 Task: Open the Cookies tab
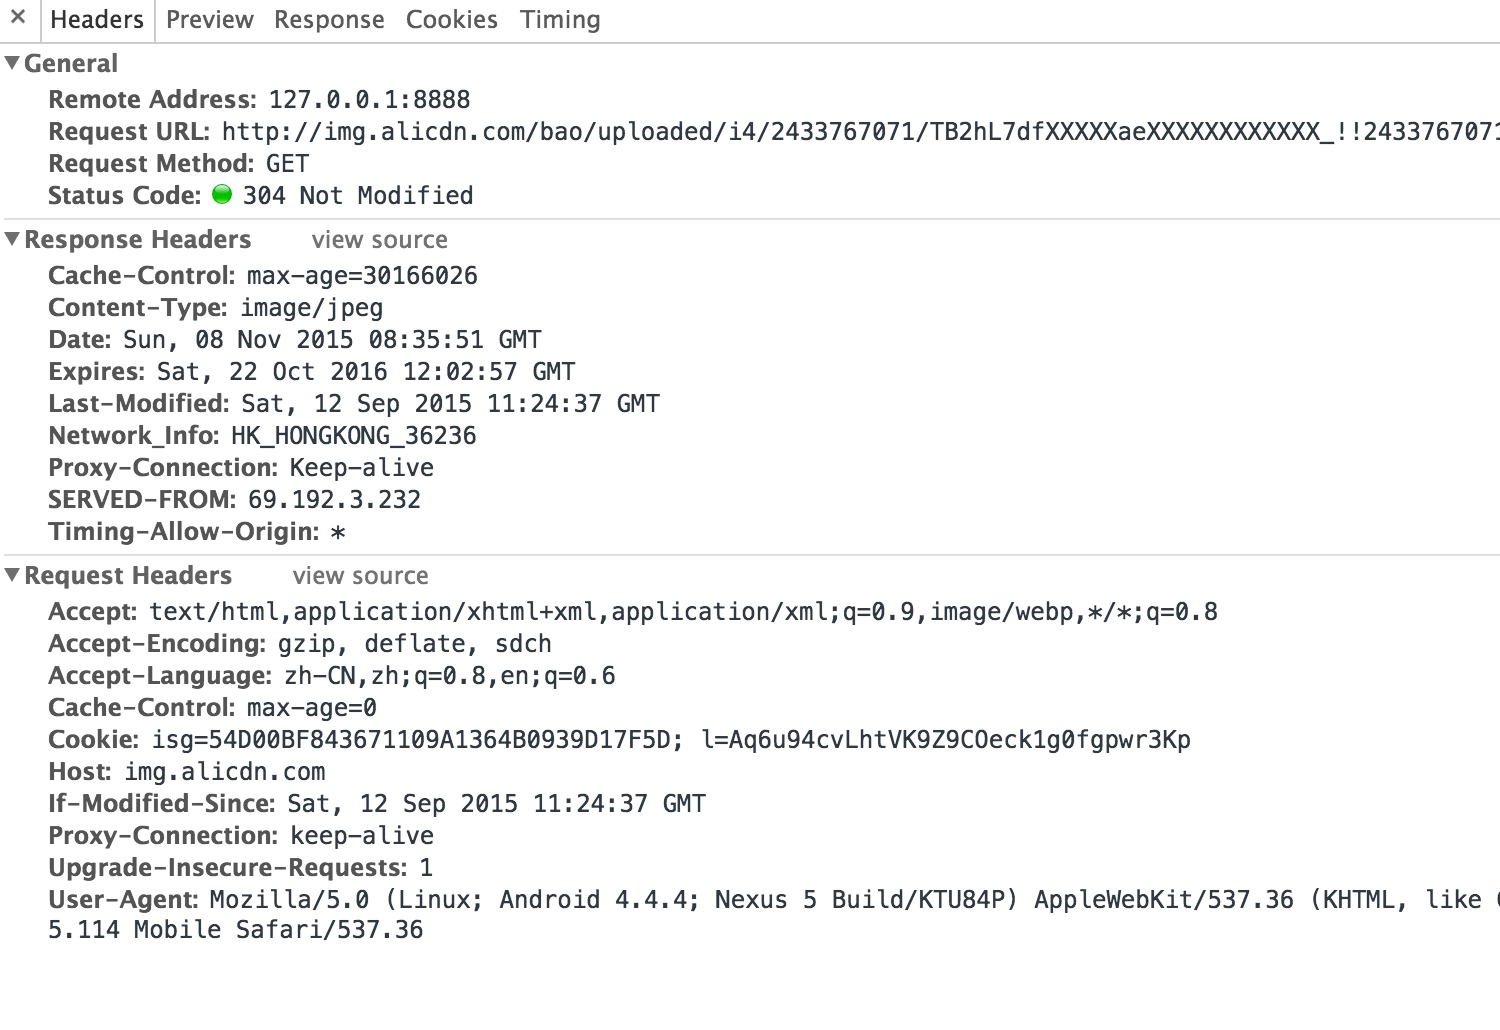[x=452, y=20]
